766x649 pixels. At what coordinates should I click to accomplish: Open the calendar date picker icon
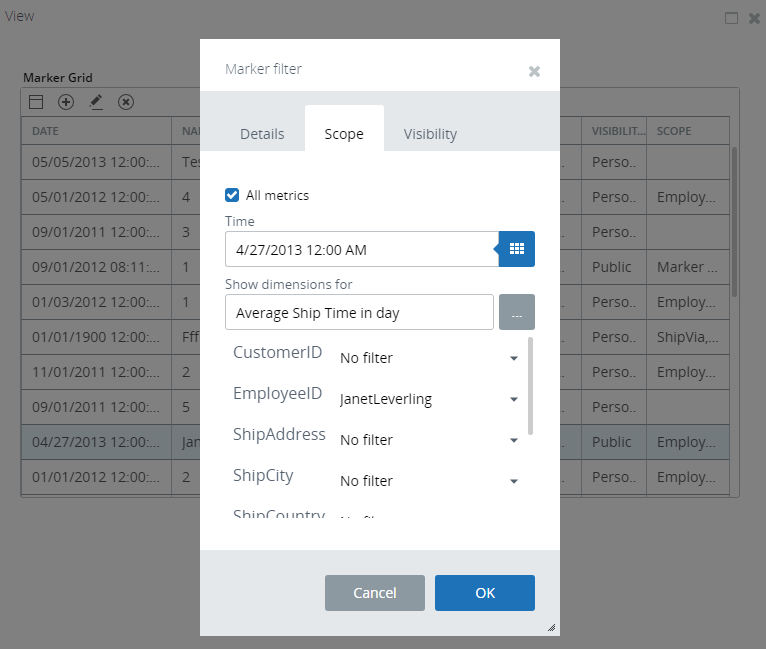pos(517,249)
